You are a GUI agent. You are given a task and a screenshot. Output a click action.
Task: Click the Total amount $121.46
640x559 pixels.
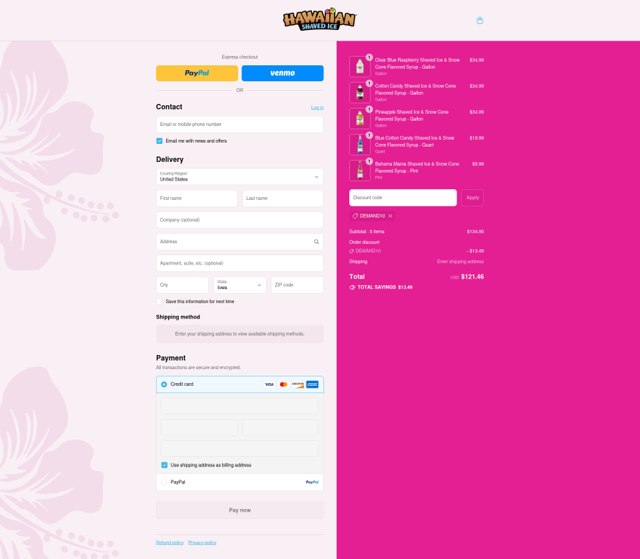[x=472, y=277]
